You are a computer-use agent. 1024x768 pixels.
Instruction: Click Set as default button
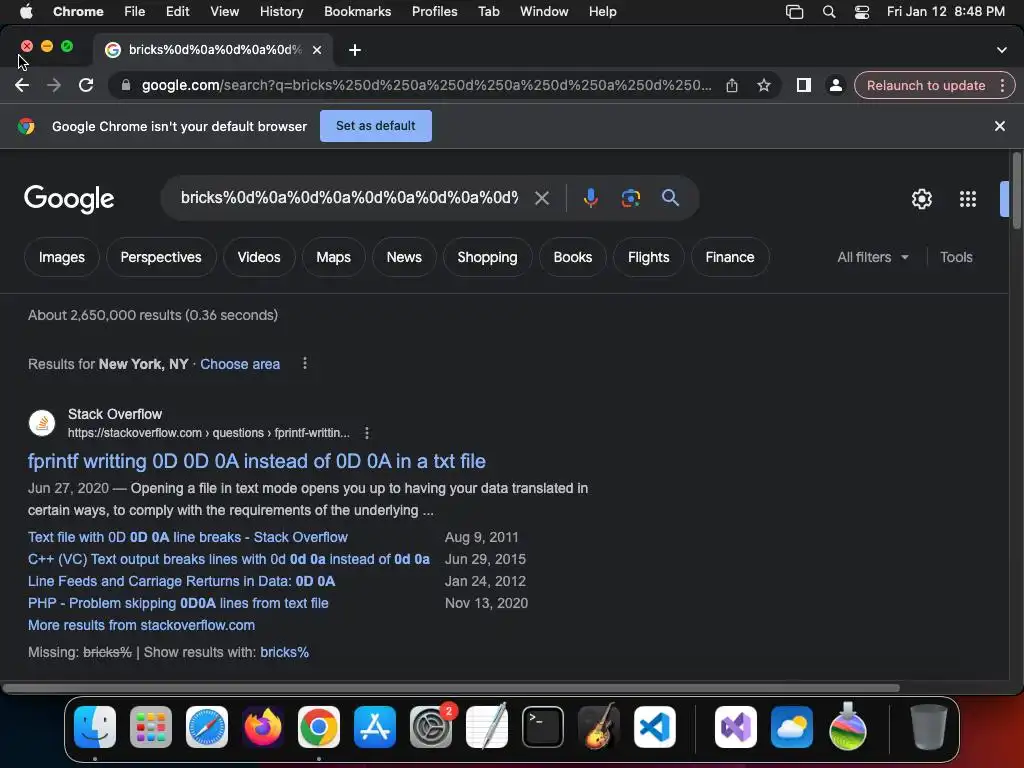pyautogui.click(x=376, y=126)
